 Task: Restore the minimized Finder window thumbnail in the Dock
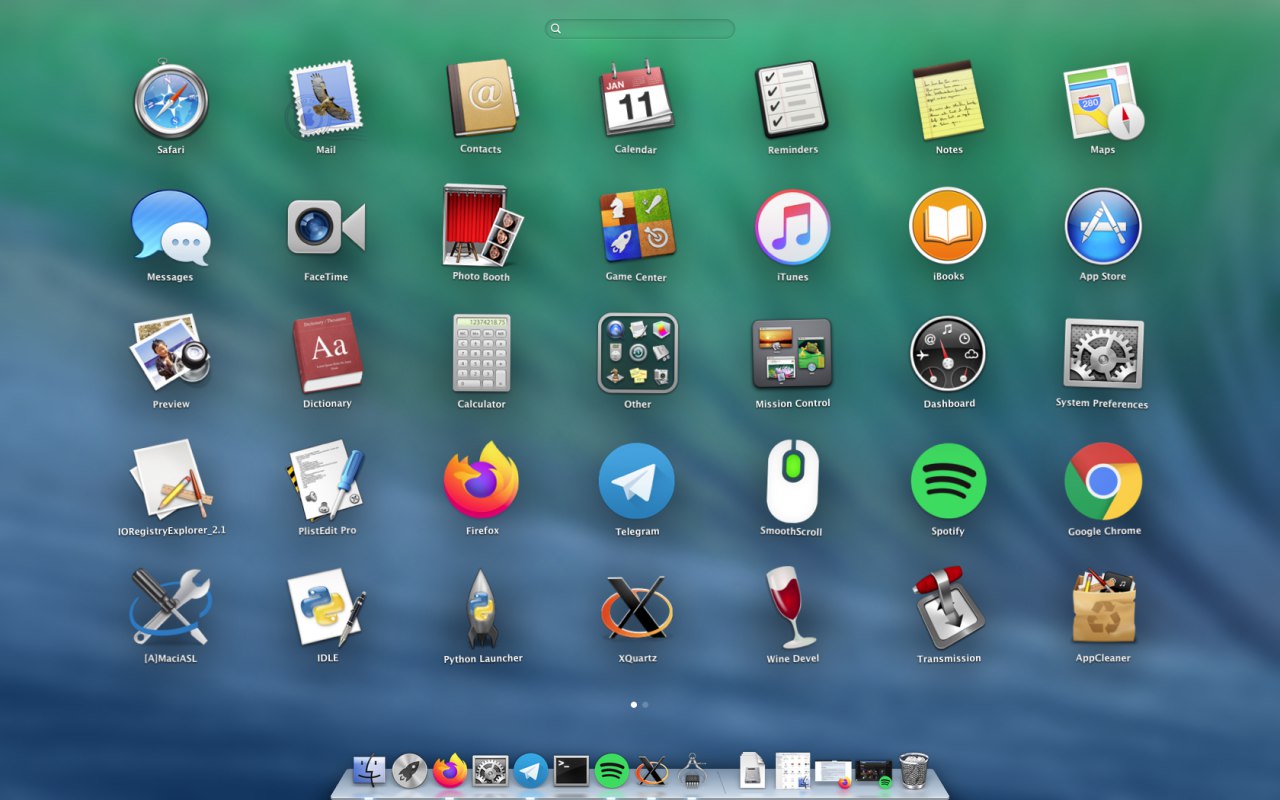(792, 770)
